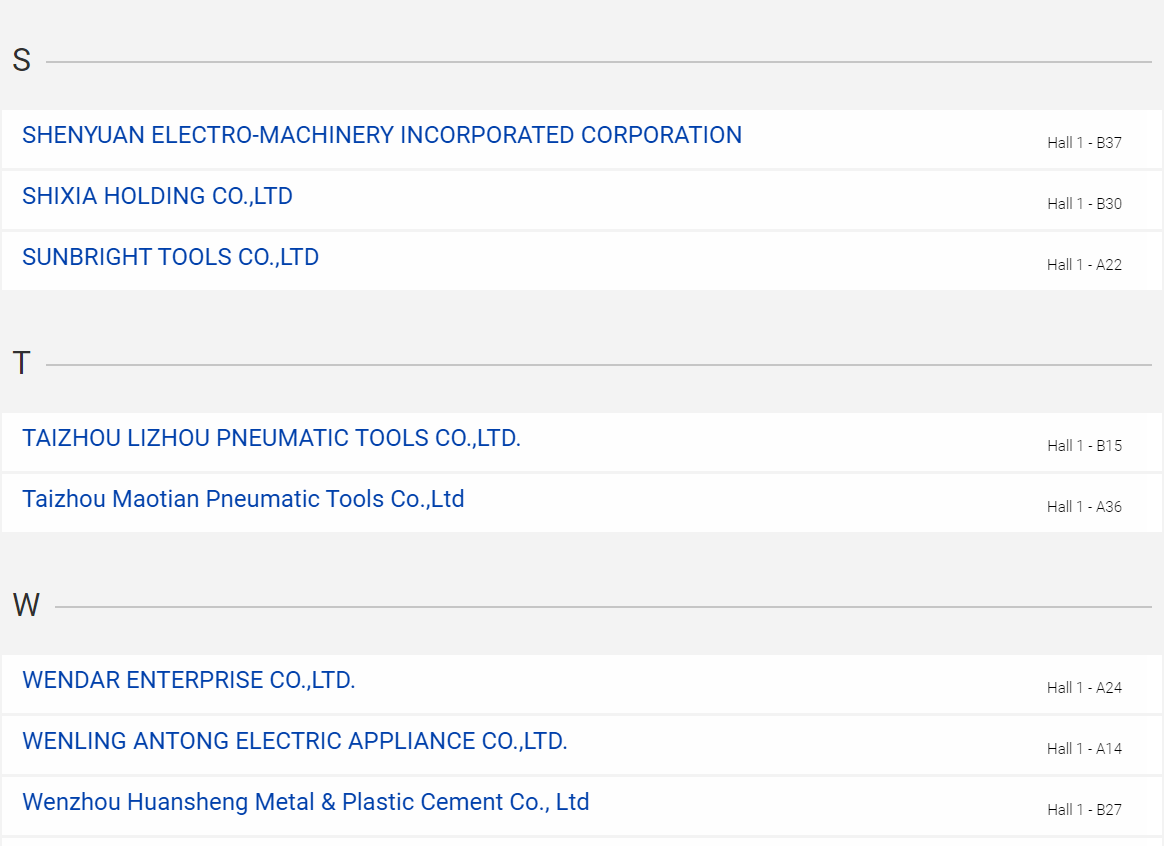Click the Hall 1 - A22 booth label
The image size is (1164, 846).
(x=1084, y=264)
